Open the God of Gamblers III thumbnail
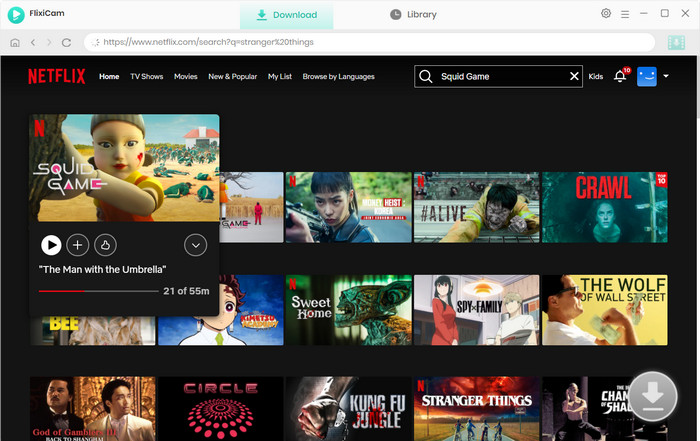Screen dimensions: 700x441 pyautogui.click(x=93, y=409)
